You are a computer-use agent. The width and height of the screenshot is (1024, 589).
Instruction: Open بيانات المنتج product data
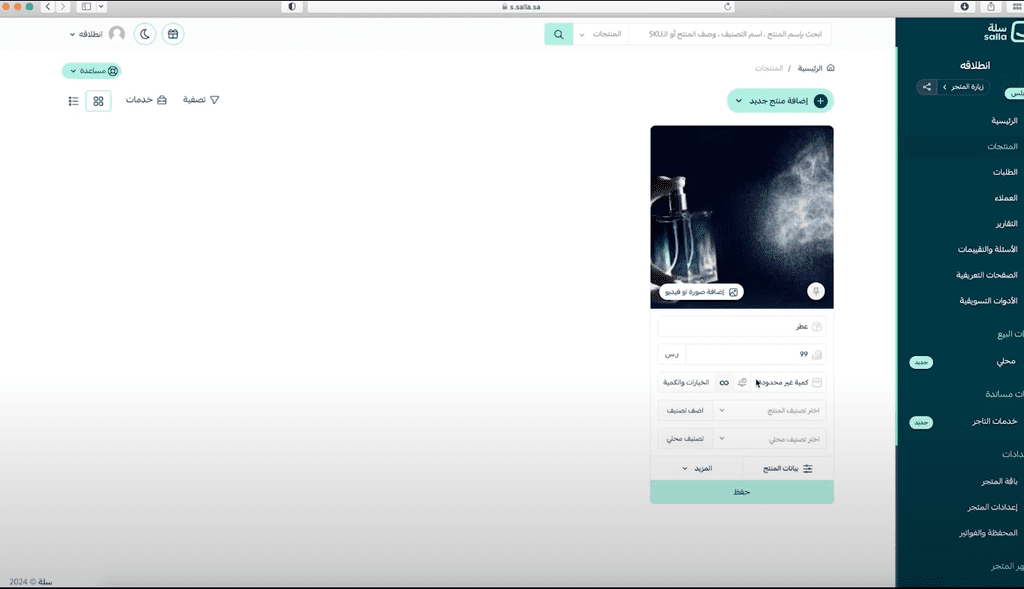click(x=788, y=469)
